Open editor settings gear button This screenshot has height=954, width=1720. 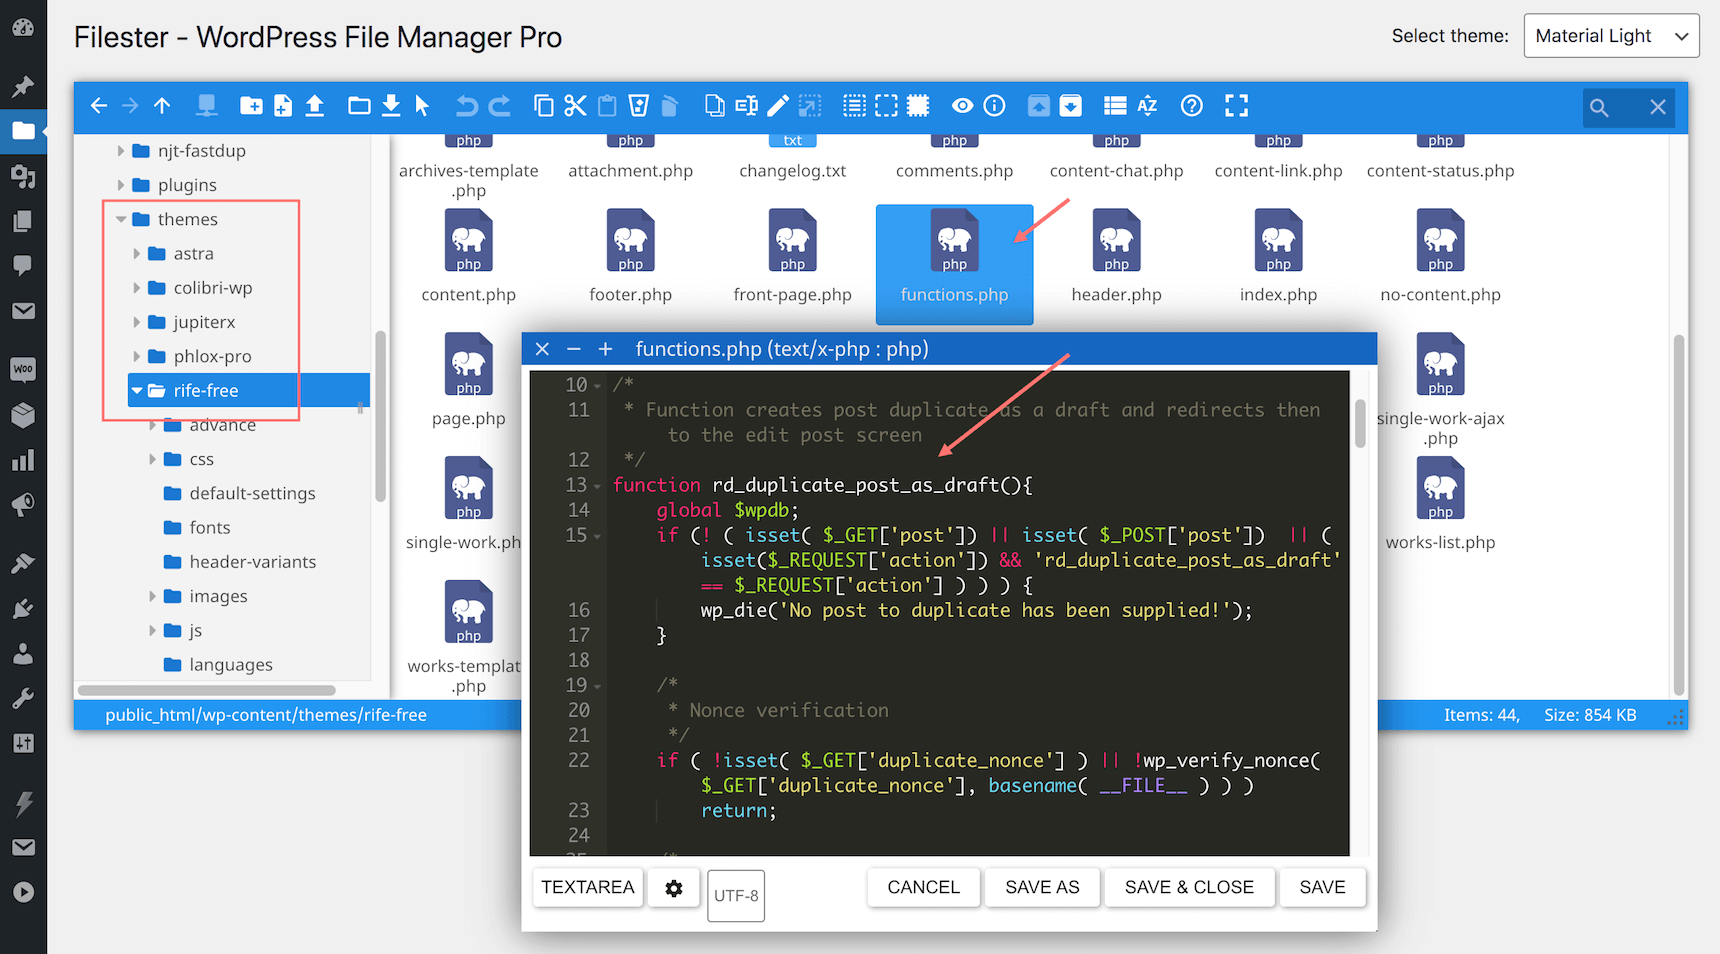674,888
